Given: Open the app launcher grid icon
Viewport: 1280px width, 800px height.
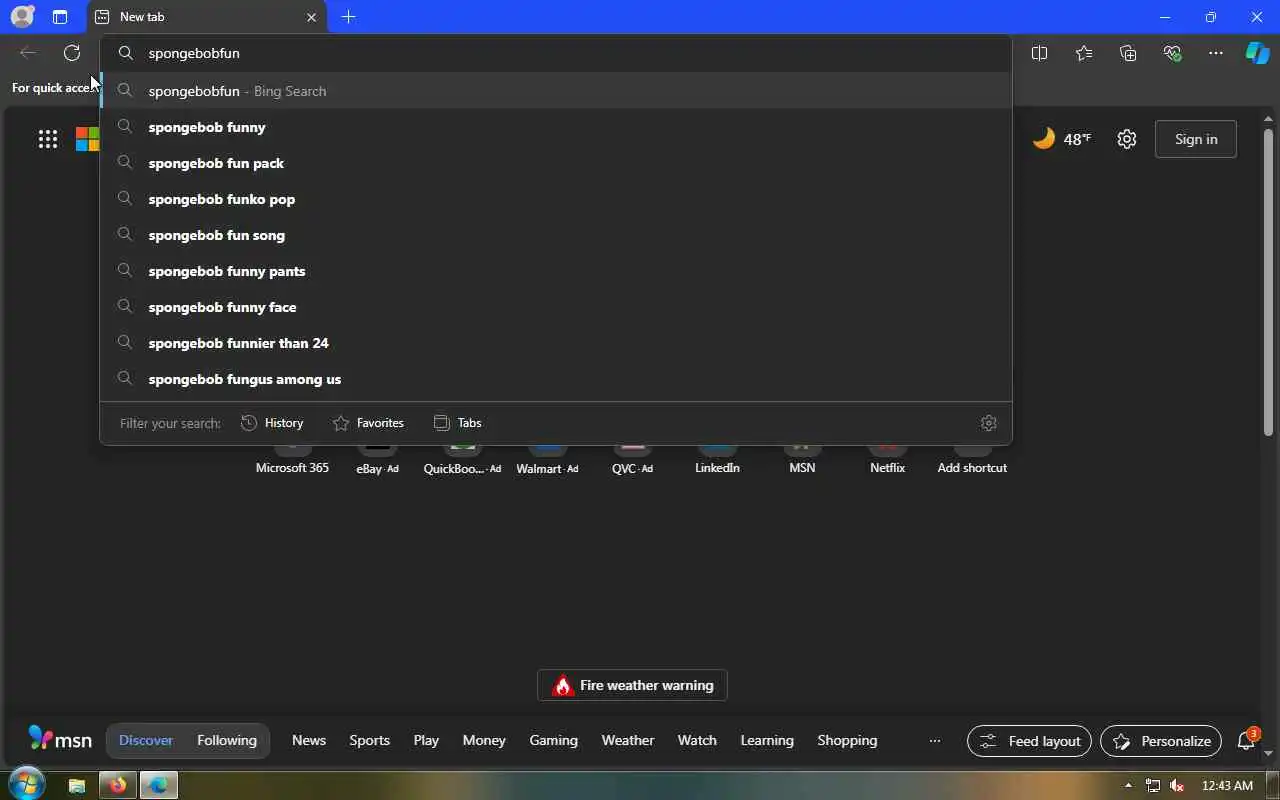Looking at the screenshot, I should click(x=48, y=139).
